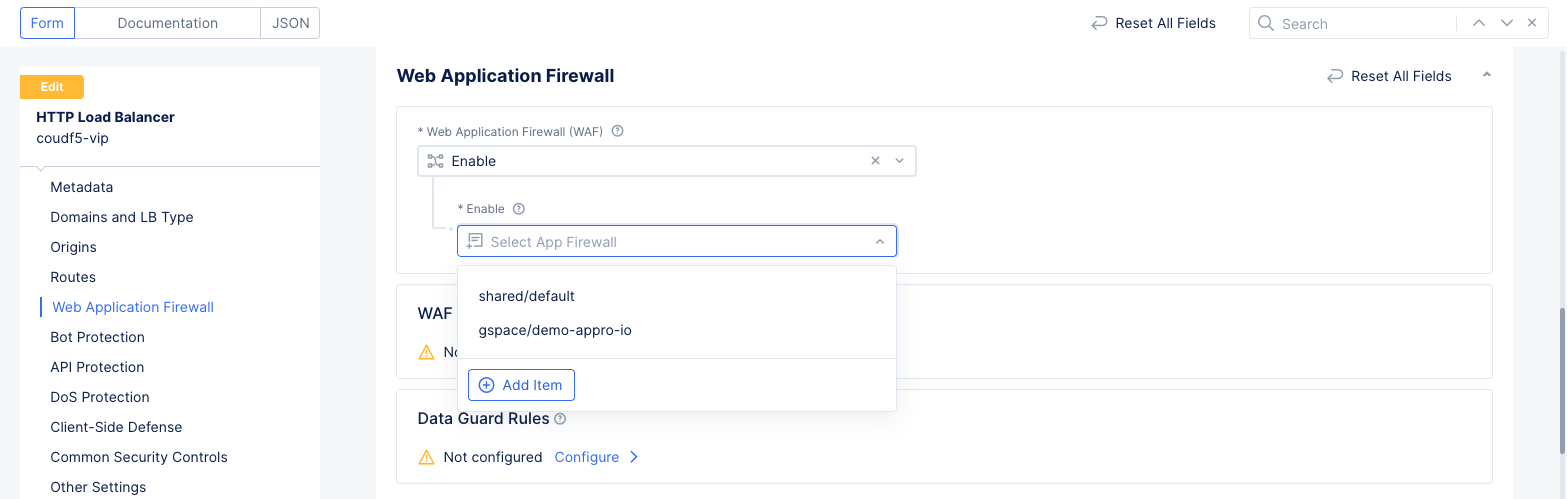Collapse the Select App Firewall dropdown
1567x499 pixels.
(879, 242)
